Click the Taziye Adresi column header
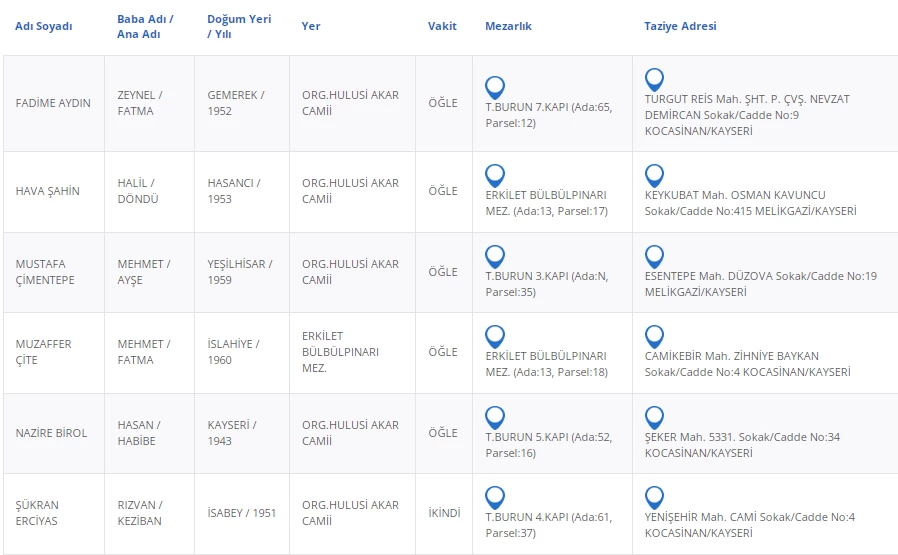This screenshot has width=898, height=555. (x=680, y=27)
